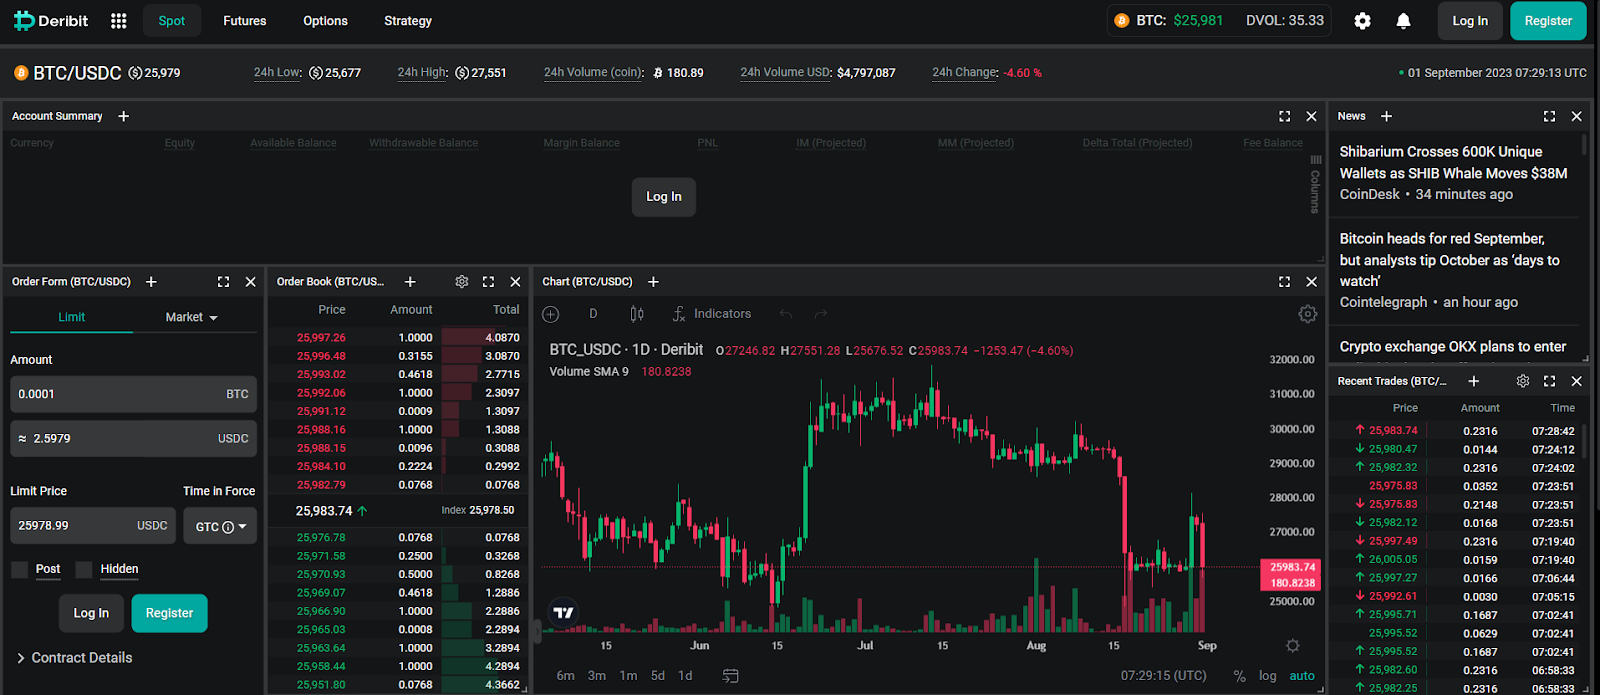Open Bitcoin heads for red September article
Image resolution: width=1600 pixels, height=695 pixels.
(1449, 260)
